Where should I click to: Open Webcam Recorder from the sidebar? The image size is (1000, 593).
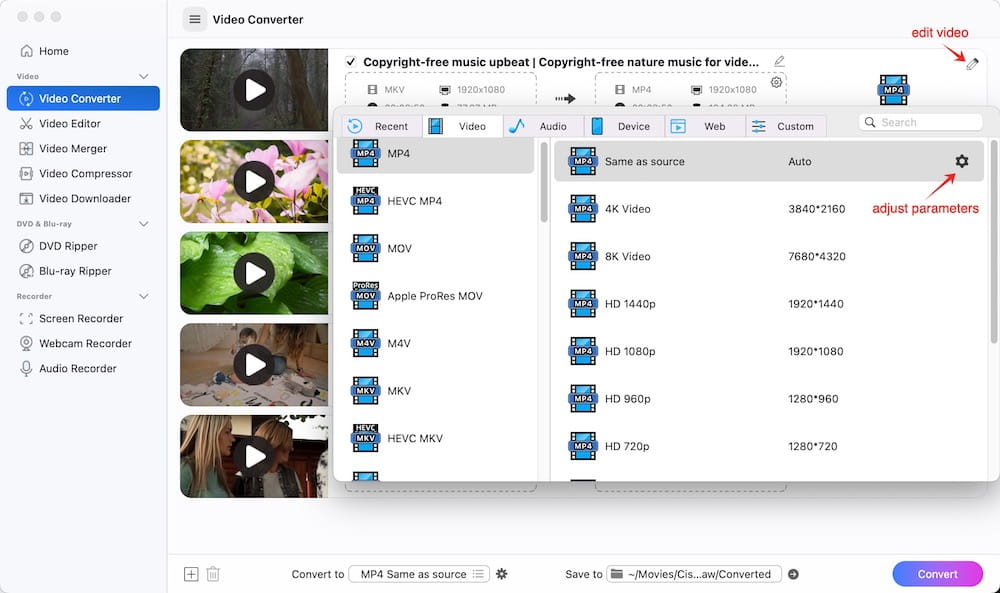coord(75,343)
